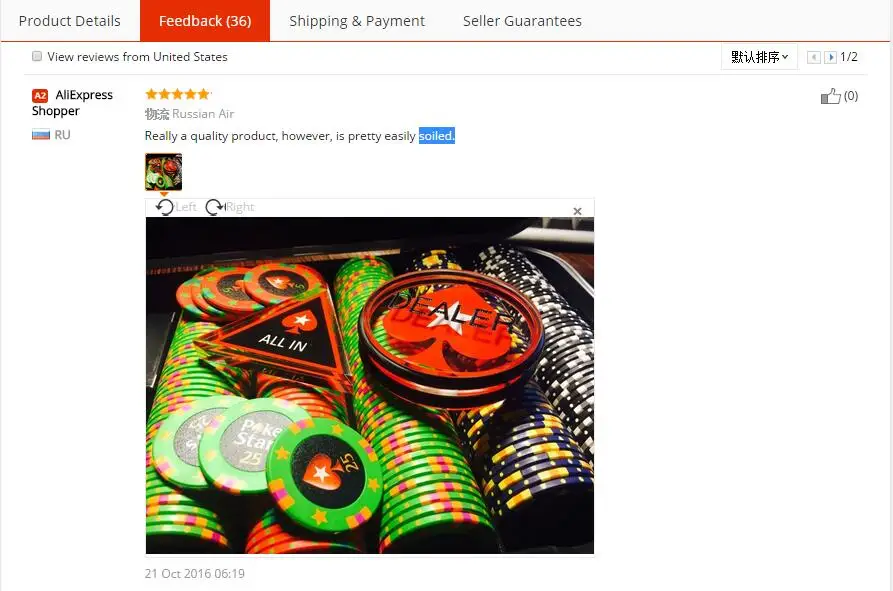
Task: Go to previous reviews page arrow
Action: click(814, 57)
